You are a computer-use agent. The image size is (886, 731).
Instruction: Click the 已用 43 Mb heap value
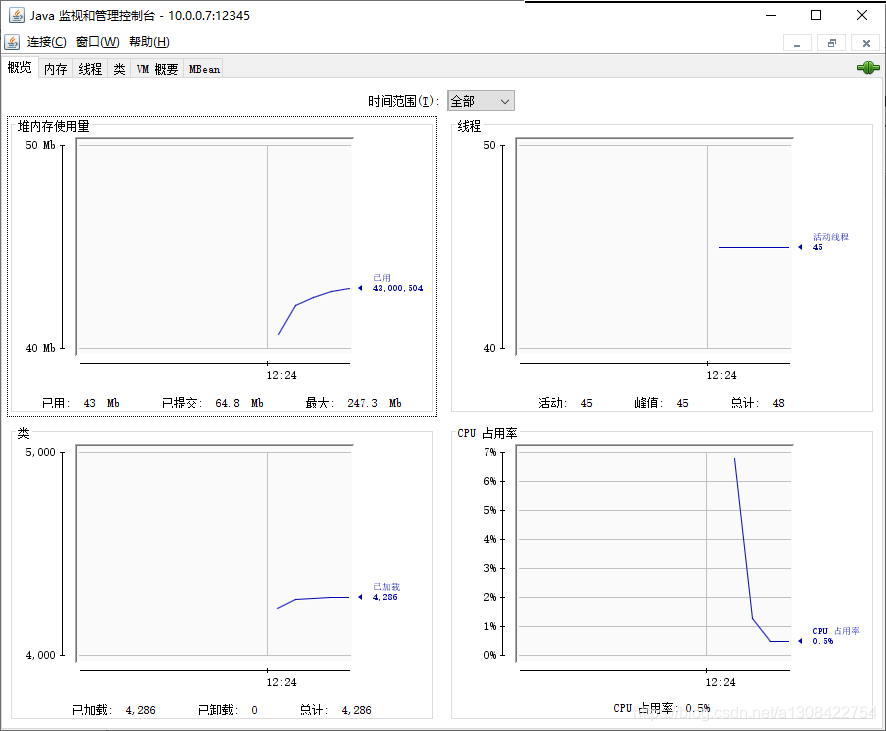[x=80, y=403]
